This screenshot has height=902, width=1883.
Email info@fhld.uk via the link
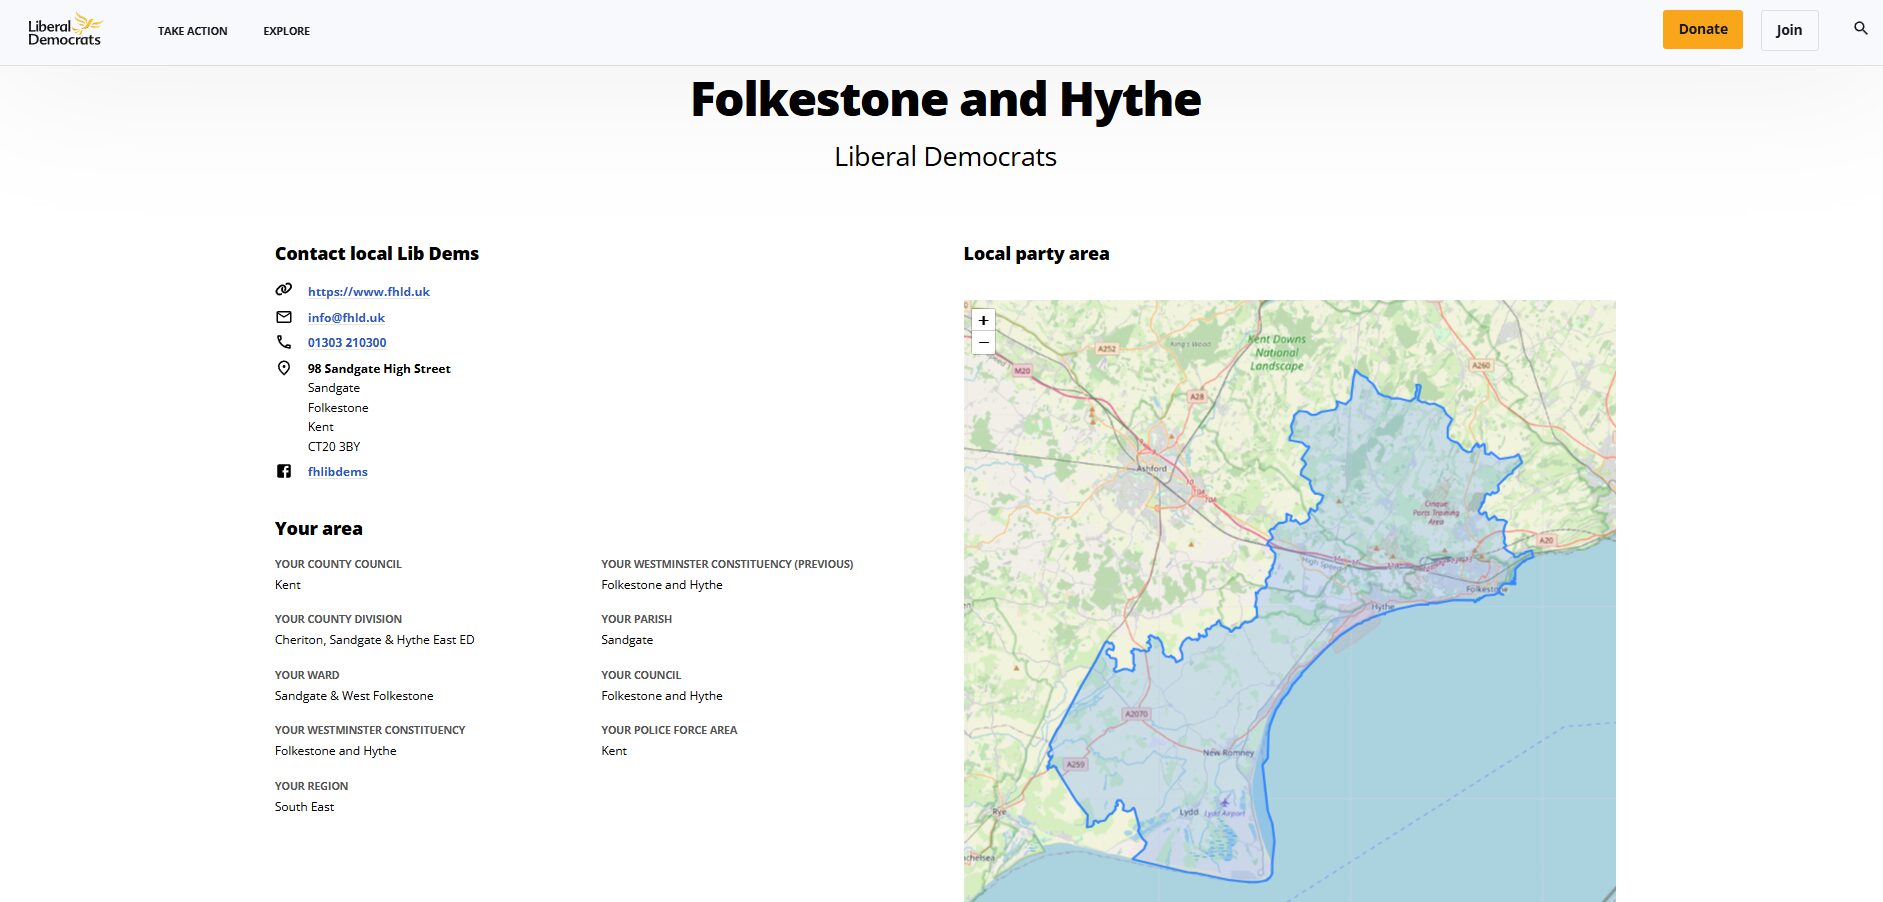click(x=346, y=318)
